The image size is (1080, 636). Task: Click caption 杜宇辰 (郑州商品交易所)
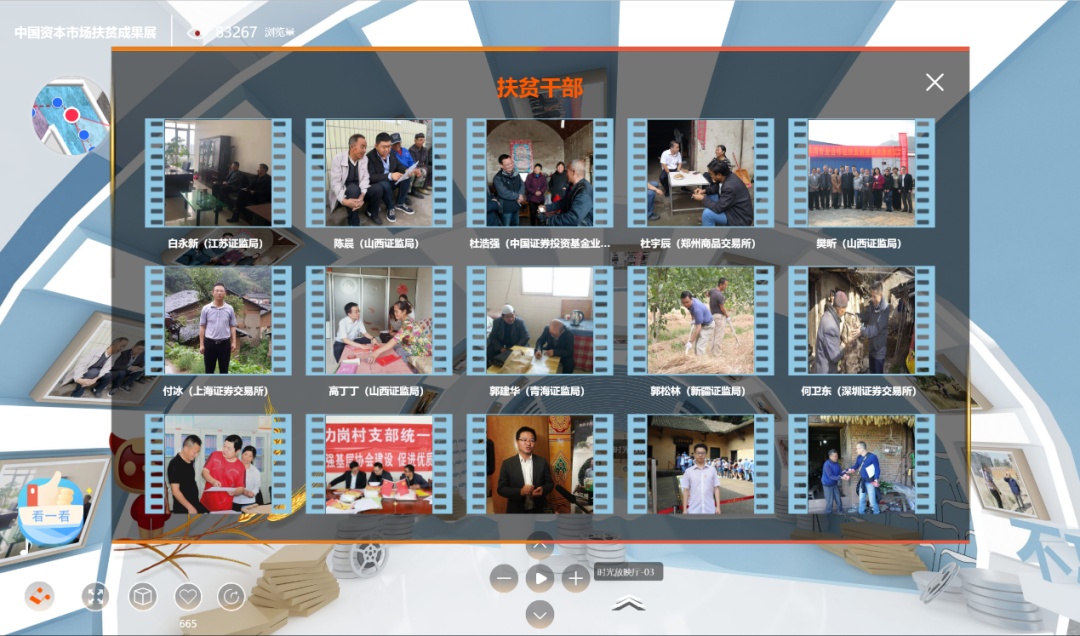698,243
